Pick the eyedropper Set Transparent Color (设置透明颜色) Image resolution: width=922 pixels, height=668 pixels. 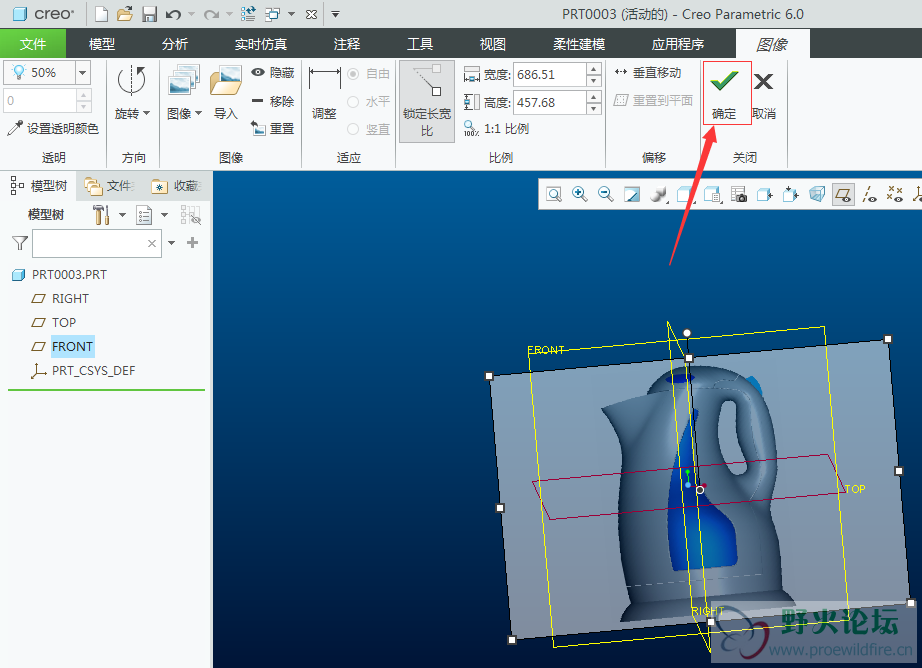[53, 128]
